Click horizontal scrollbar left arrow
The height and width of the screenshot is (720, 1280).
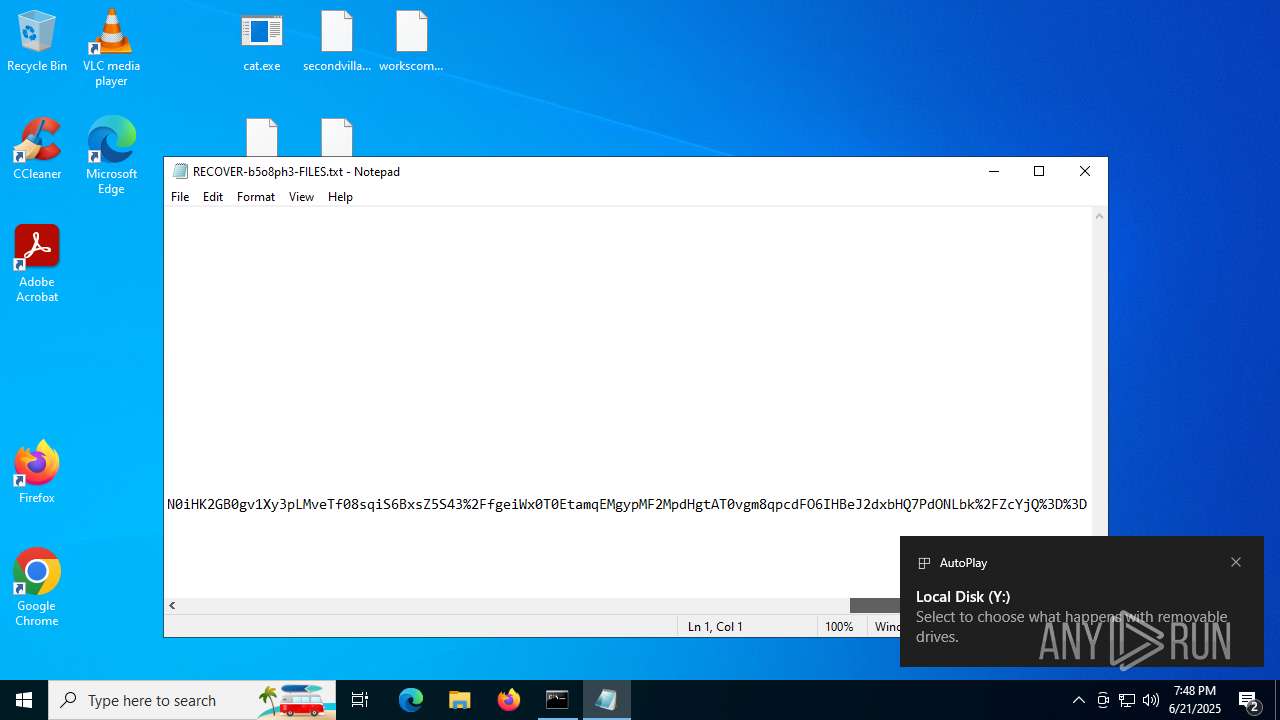pos(172,605)
